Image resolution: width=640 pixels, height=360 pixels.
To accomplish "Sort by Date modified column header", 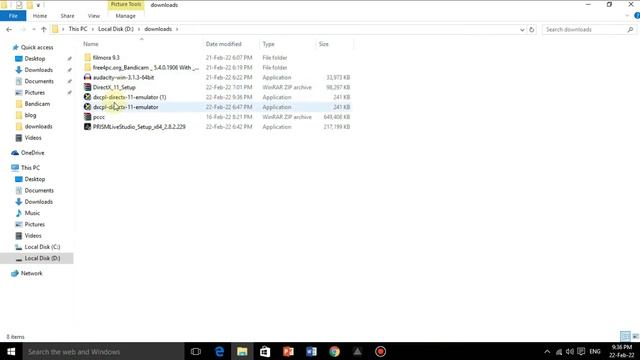I will coord(223,44).
